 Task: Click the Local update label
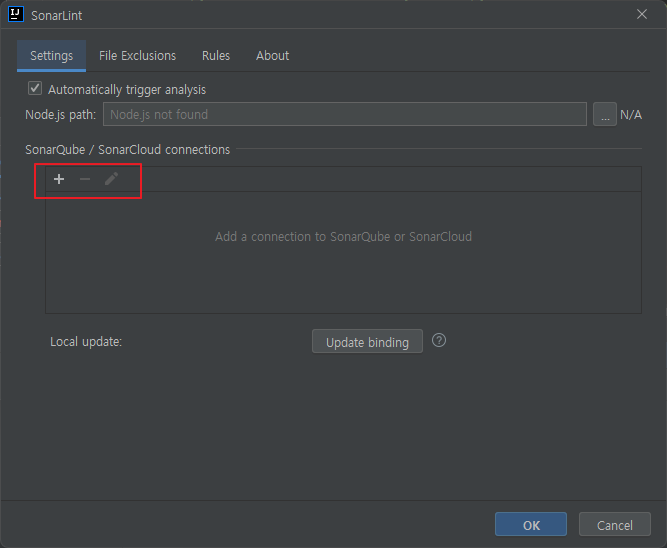tap(86, 342)
